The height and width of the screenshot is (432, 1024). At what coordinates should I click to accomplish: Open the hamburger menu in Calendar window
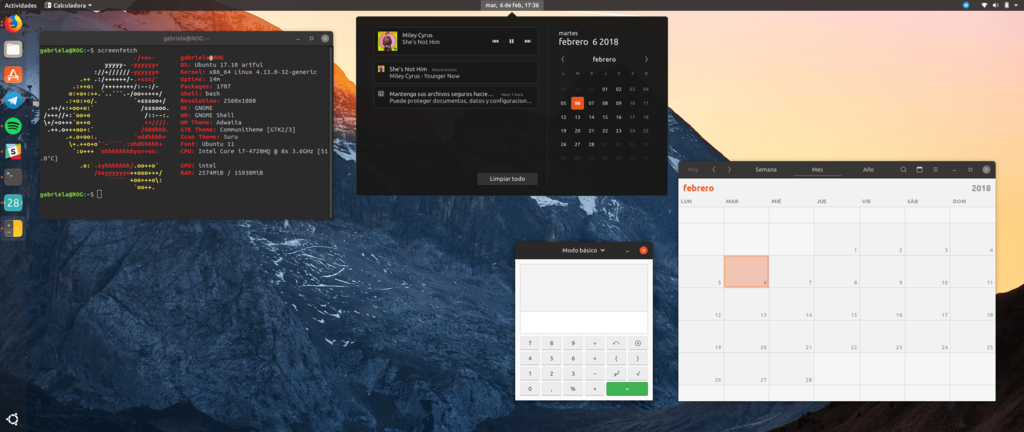(x=935, y=170)
